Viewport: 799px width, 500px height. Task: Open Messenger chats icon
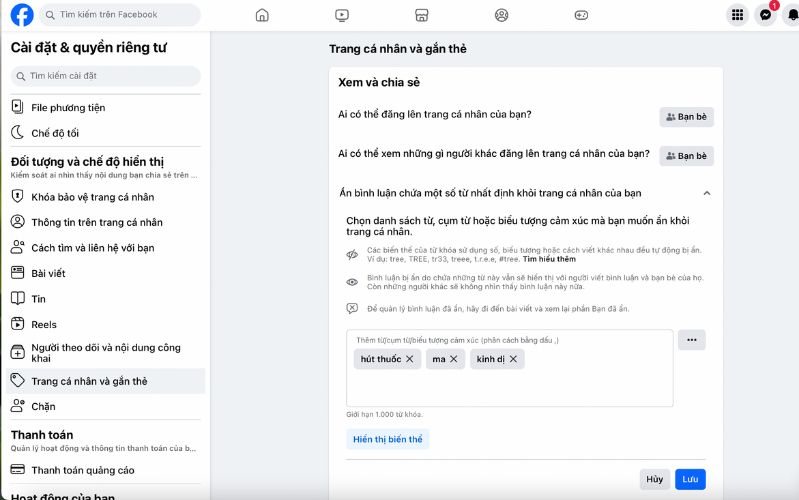765,15
